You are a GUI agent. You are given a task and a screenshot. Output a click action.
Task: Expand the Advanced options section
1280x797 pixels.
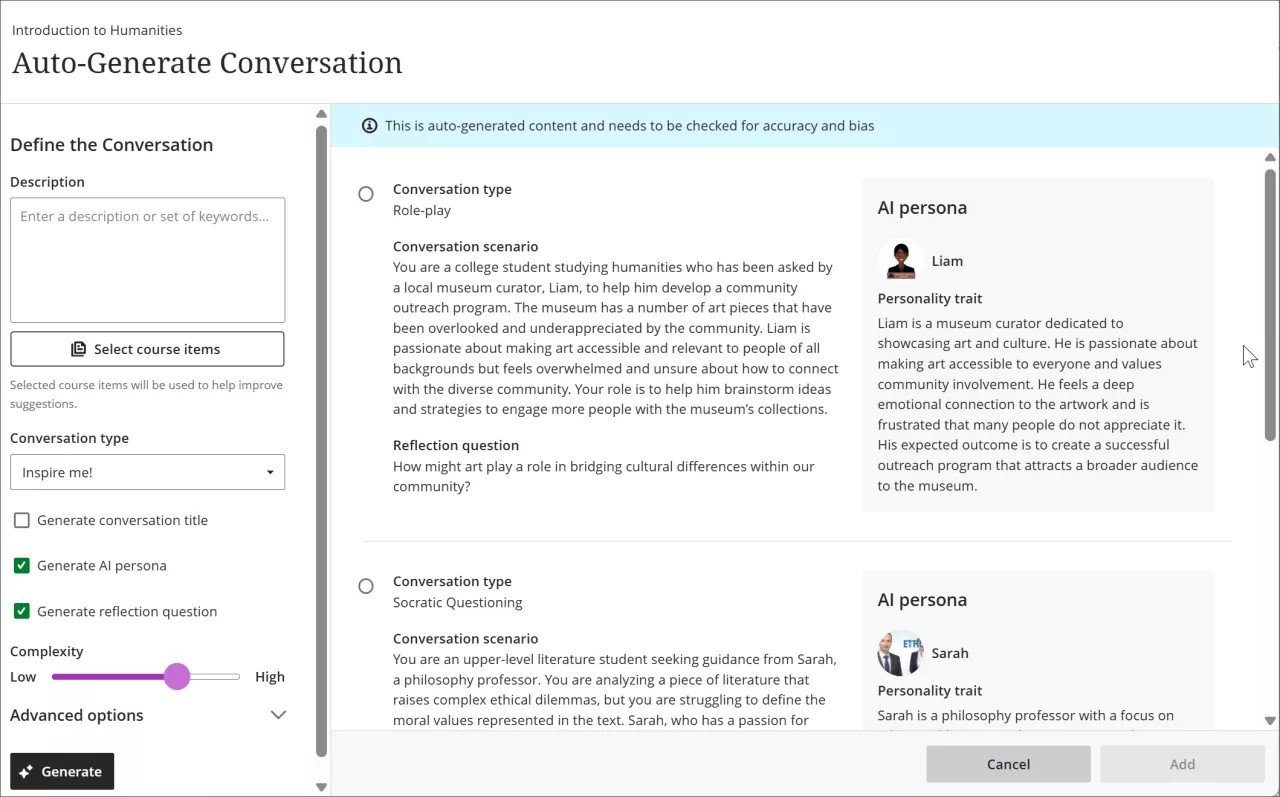pos(77,714)
